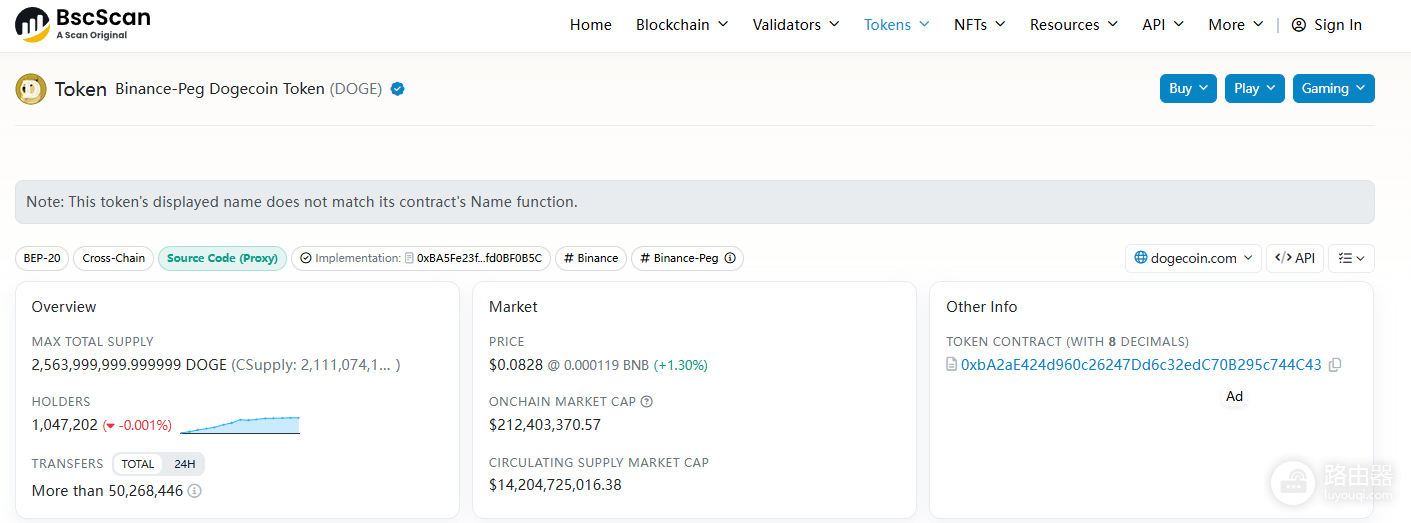
Task: Open the More menu
Action: click(x=1236, y=25)
